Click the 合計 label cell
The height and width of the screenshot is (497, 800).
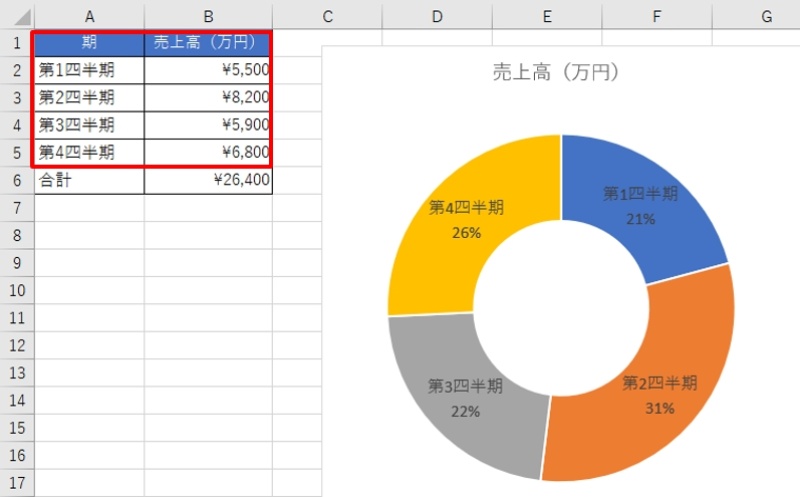click(x=90, y=181)
